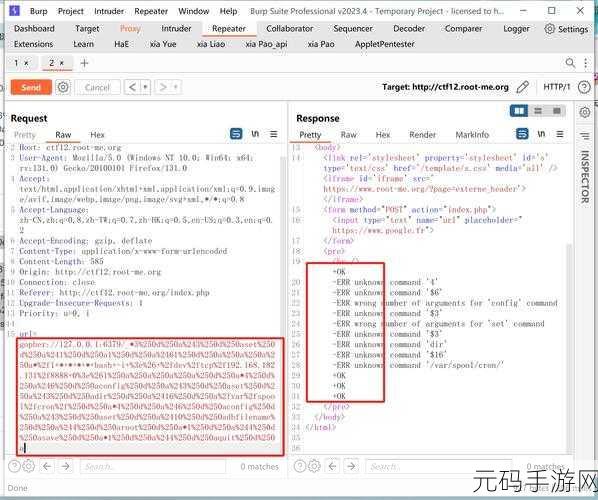Open request editor hamburger menu

point(273,134)
